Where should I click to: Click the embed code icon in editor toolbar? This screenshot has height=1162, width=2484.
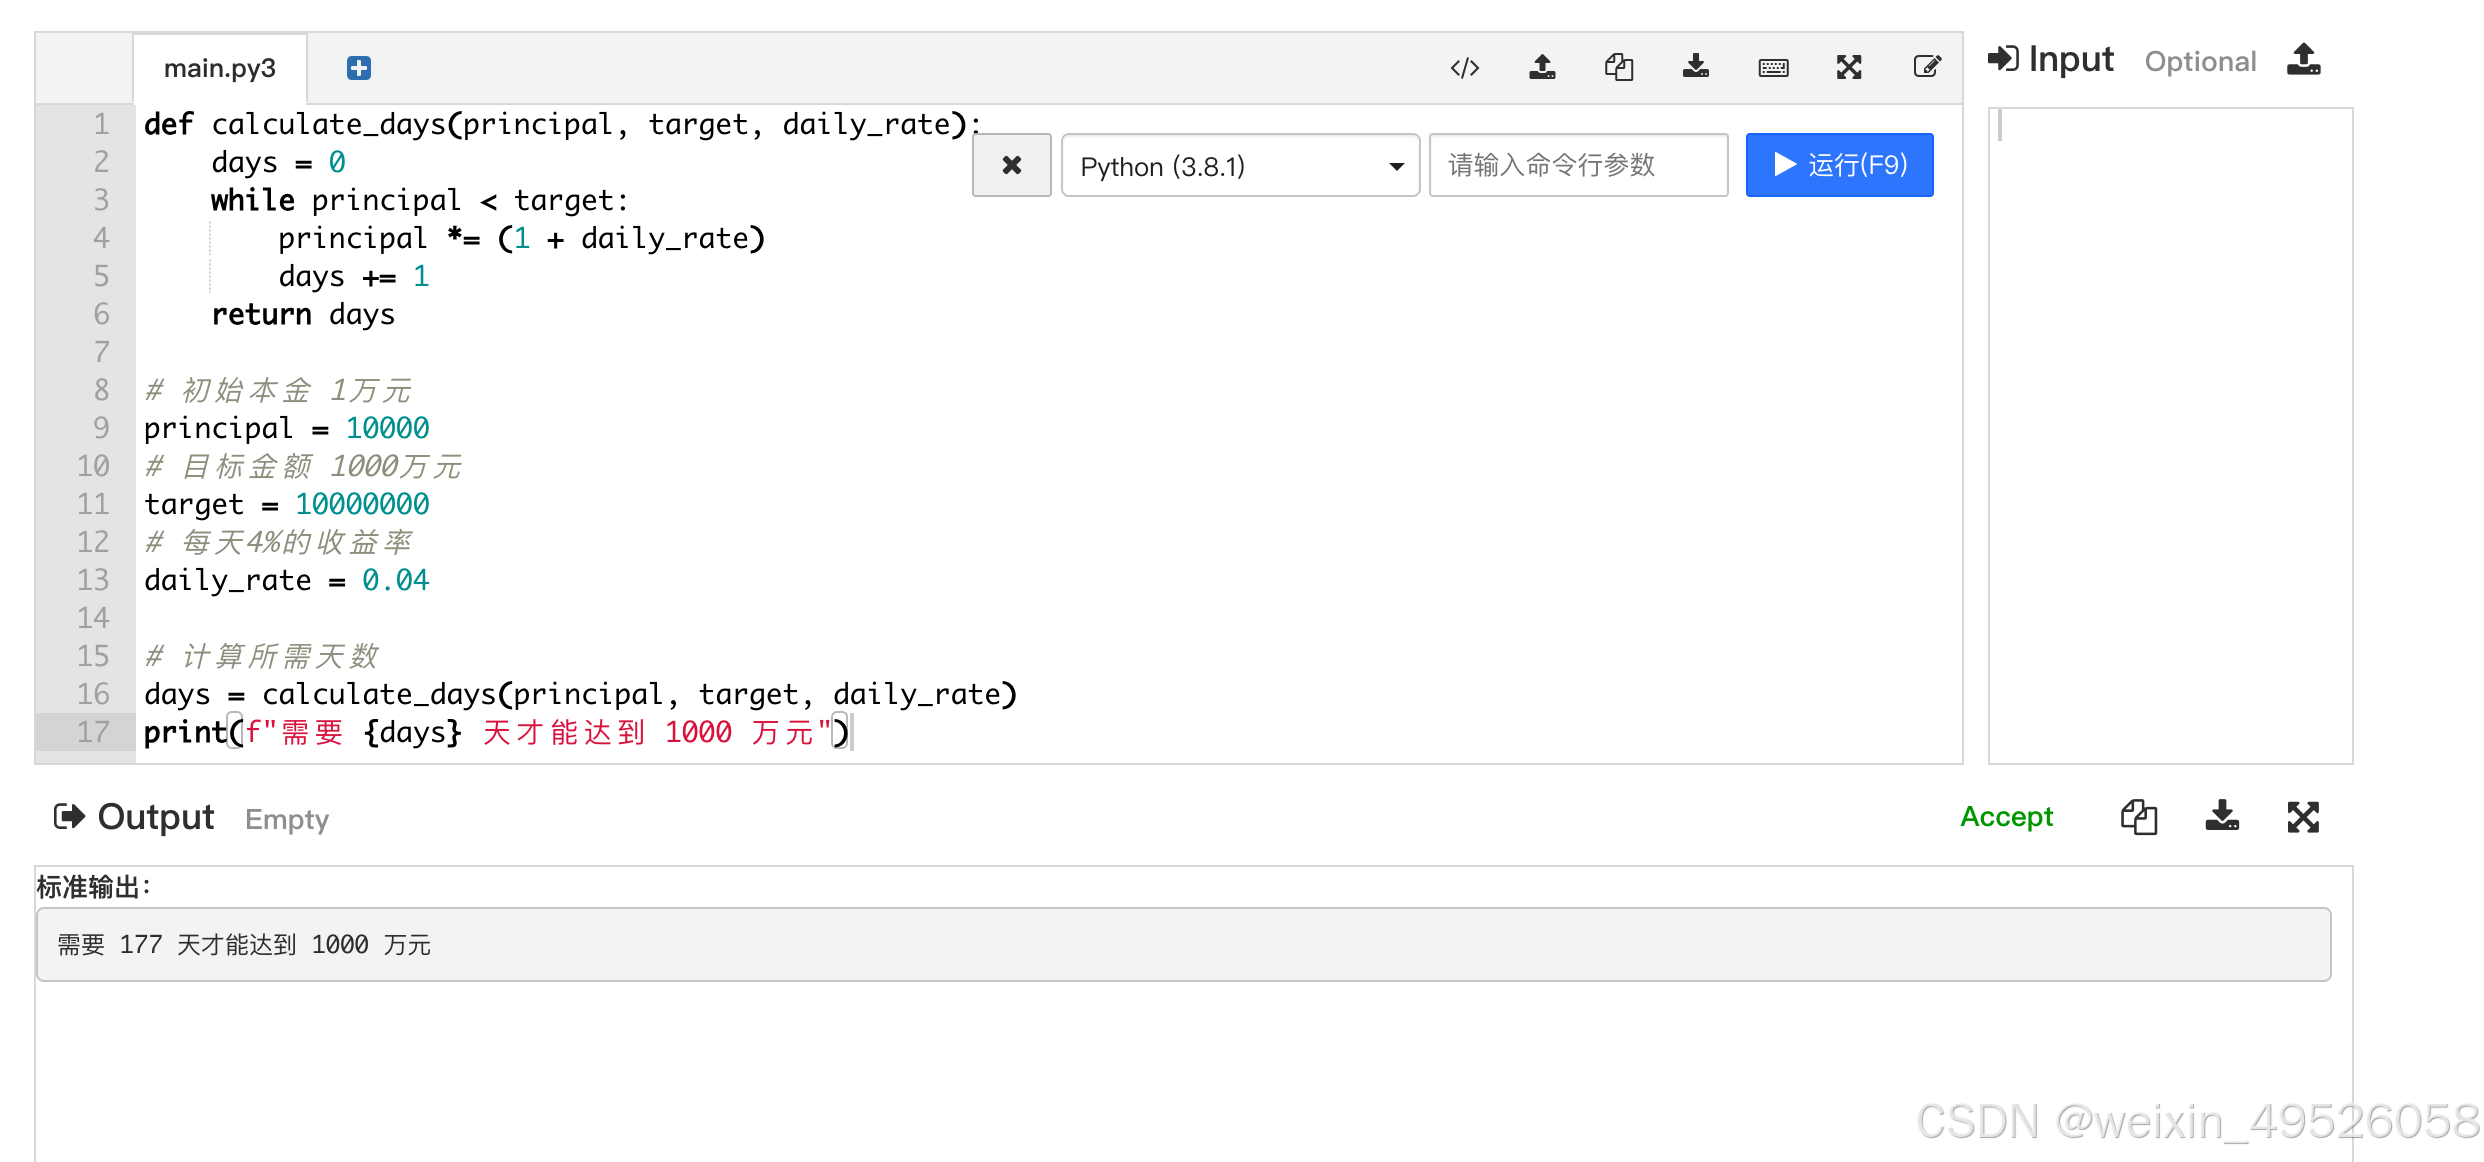1464,68
